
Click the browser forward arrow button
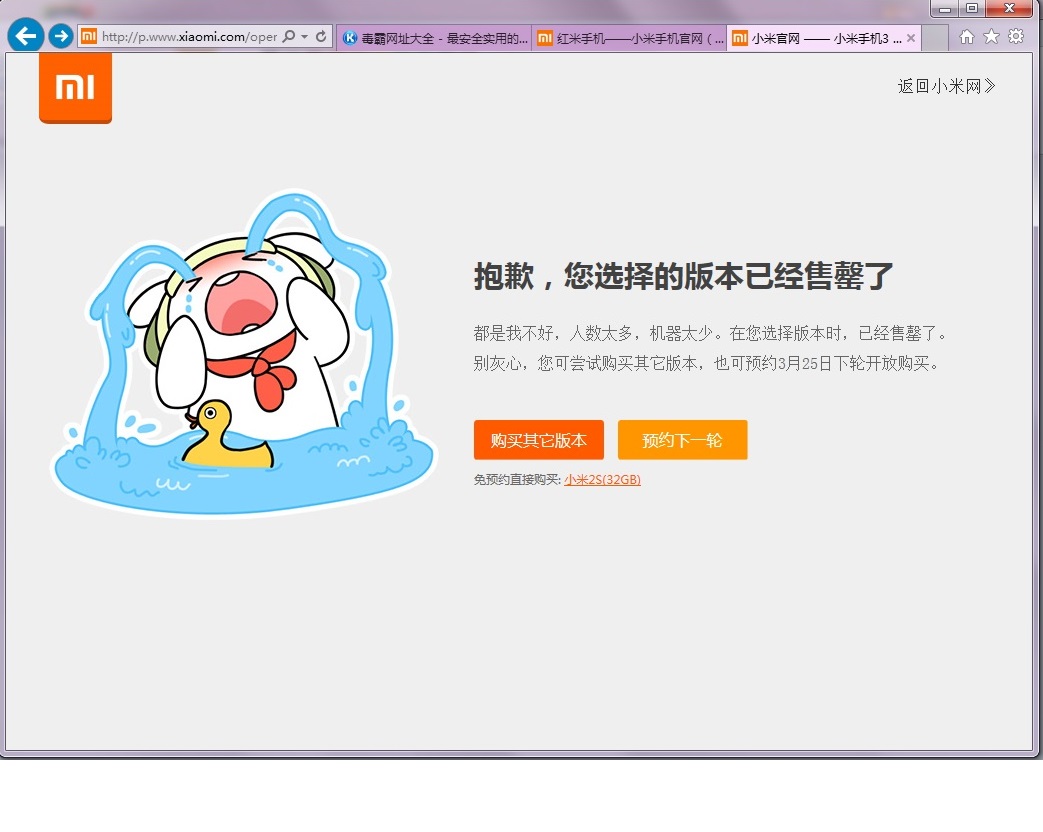point(61,35)
